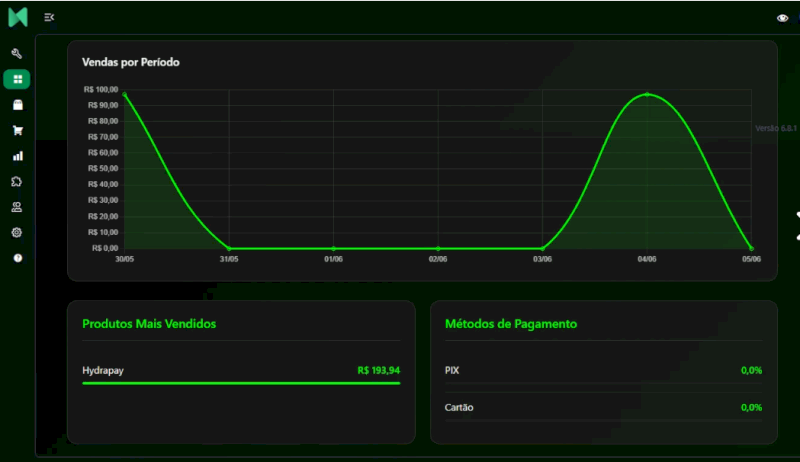Click the 02/06 data point on chart
Viewport: 800px width, 462px height.
(438, 248)
